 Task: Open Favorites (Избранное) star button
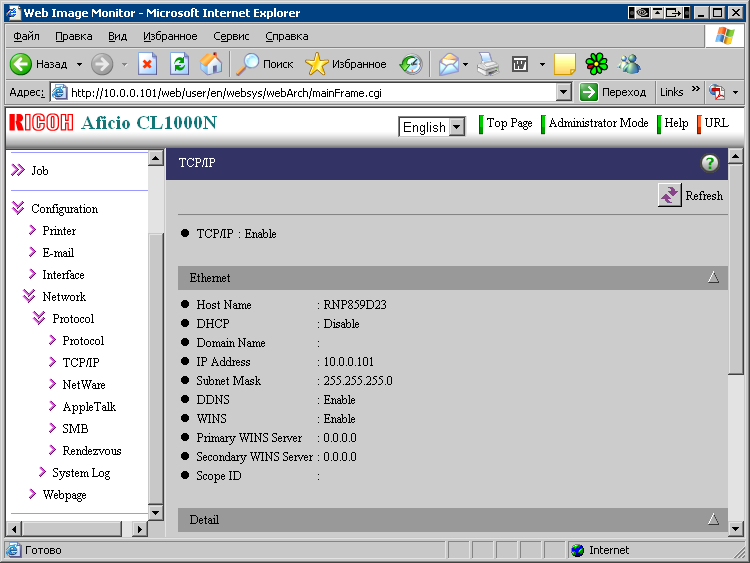pyautogui.click(x=346, y=64)
